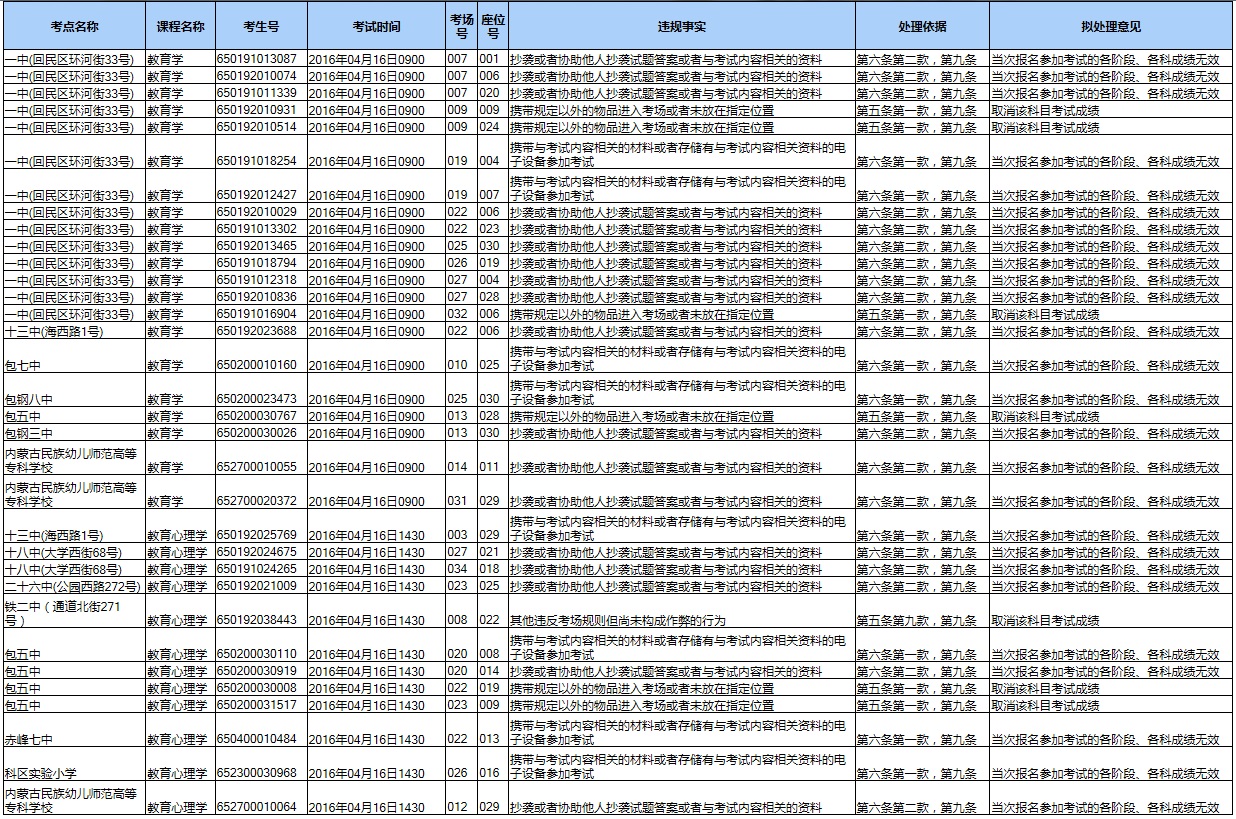Select the 其他违反考场规则但尚未构成作弊的行为 cell
This screenshot has height=819, width=1236.
click(x=617, y=621)
